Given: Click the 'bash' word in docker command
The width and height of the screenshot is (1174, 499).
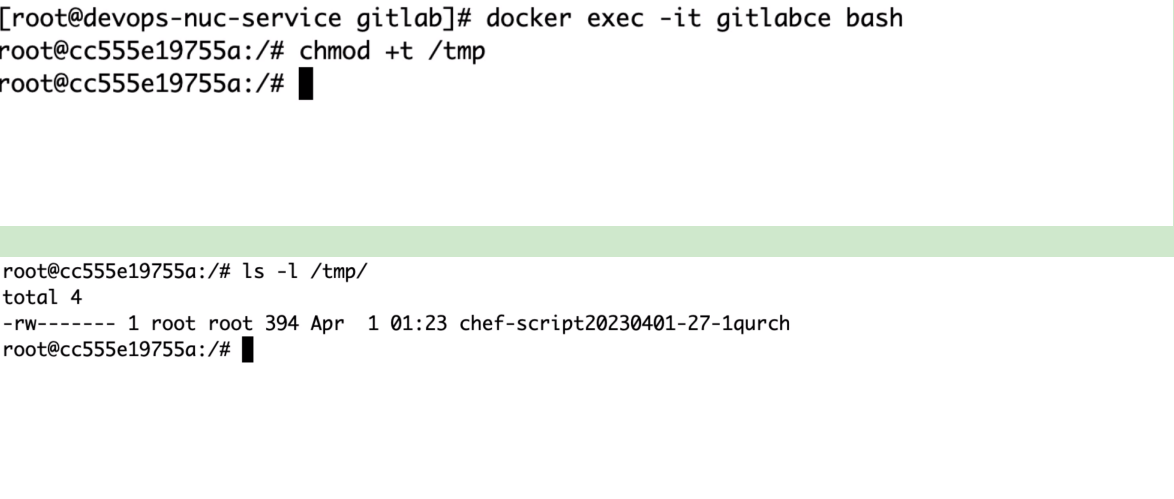Looking at the screenshot, I should 875,17.
